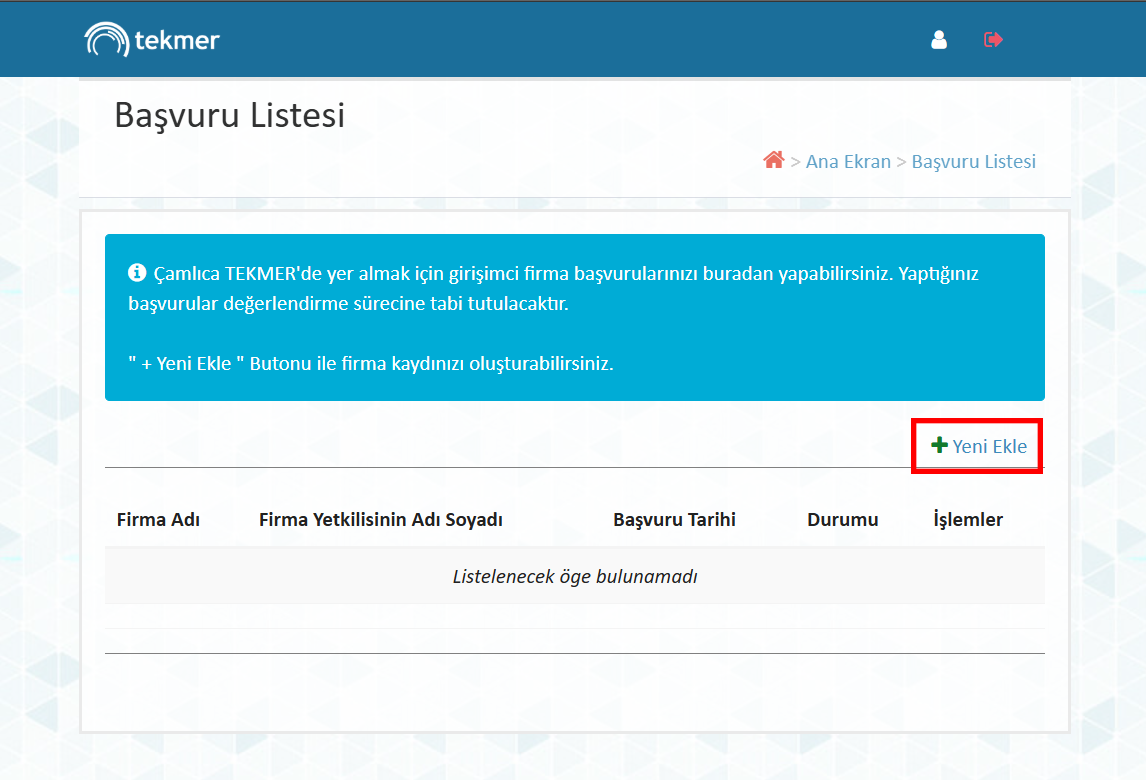Image resolution: width=1146 pixels, height=780 pixels.
Task: Click the red logout icon
Action: tap(993, 39)
